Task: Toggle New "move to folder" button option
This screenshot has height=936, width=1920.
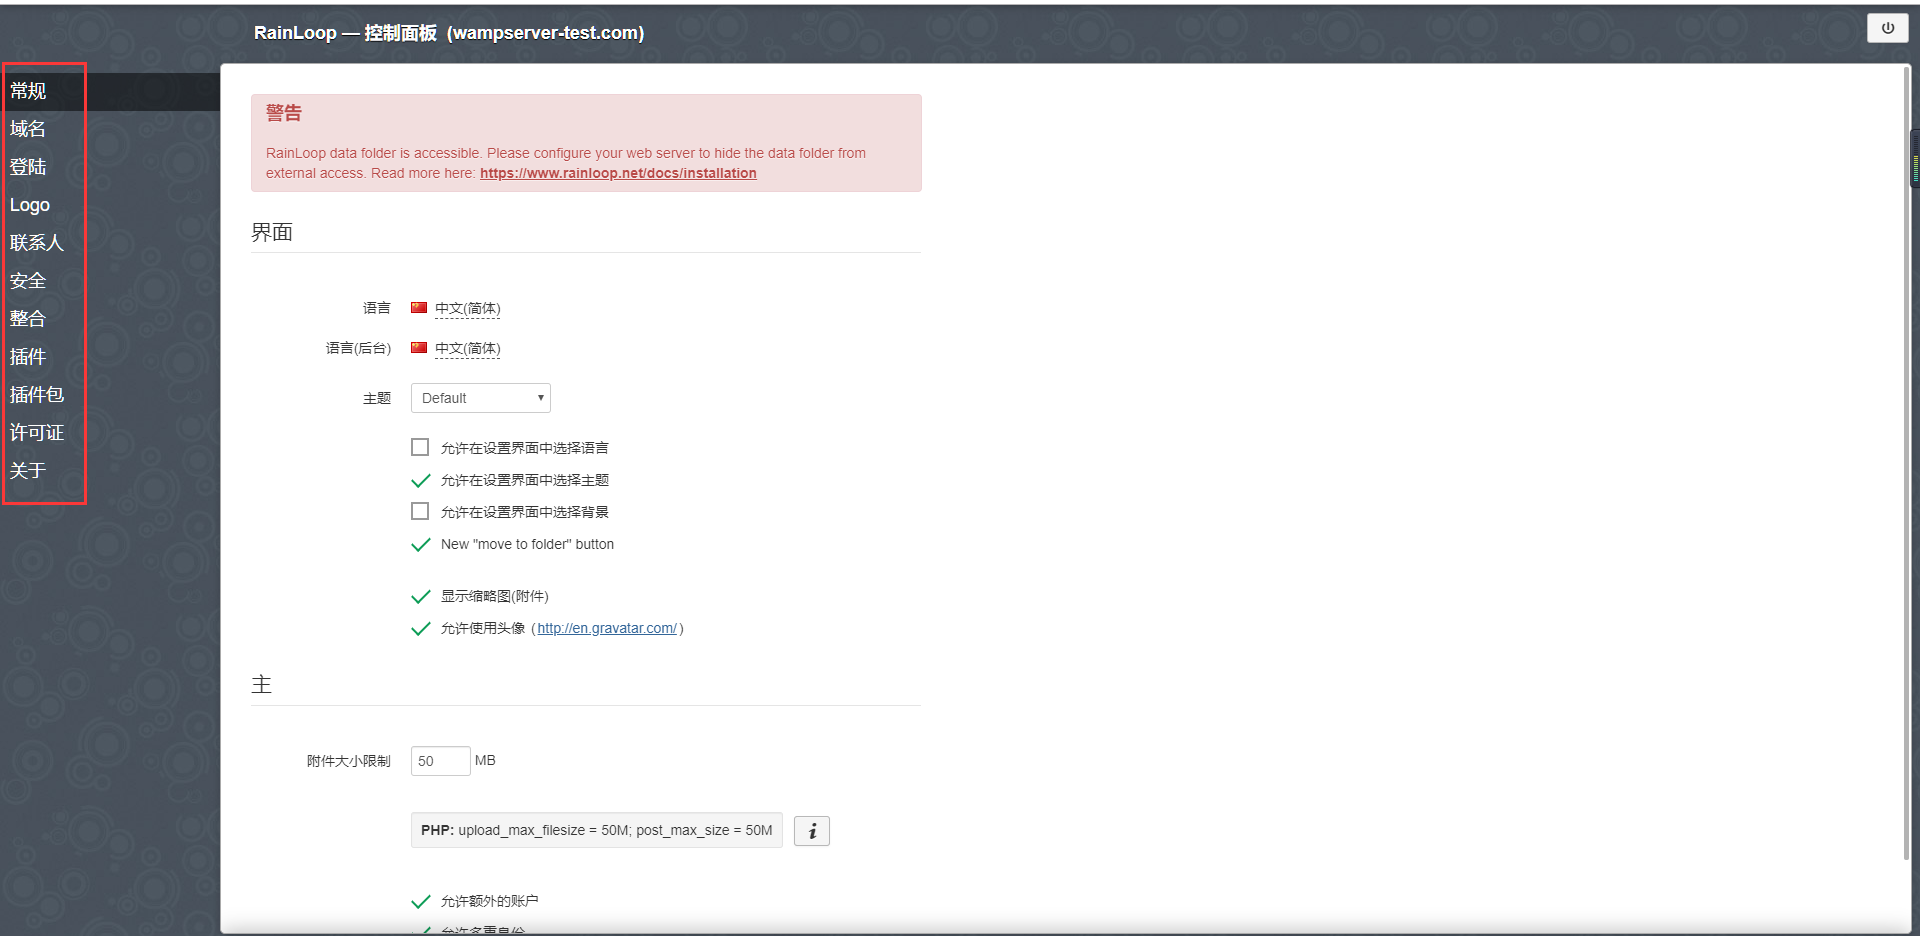Action: click(x=420, y=544)
